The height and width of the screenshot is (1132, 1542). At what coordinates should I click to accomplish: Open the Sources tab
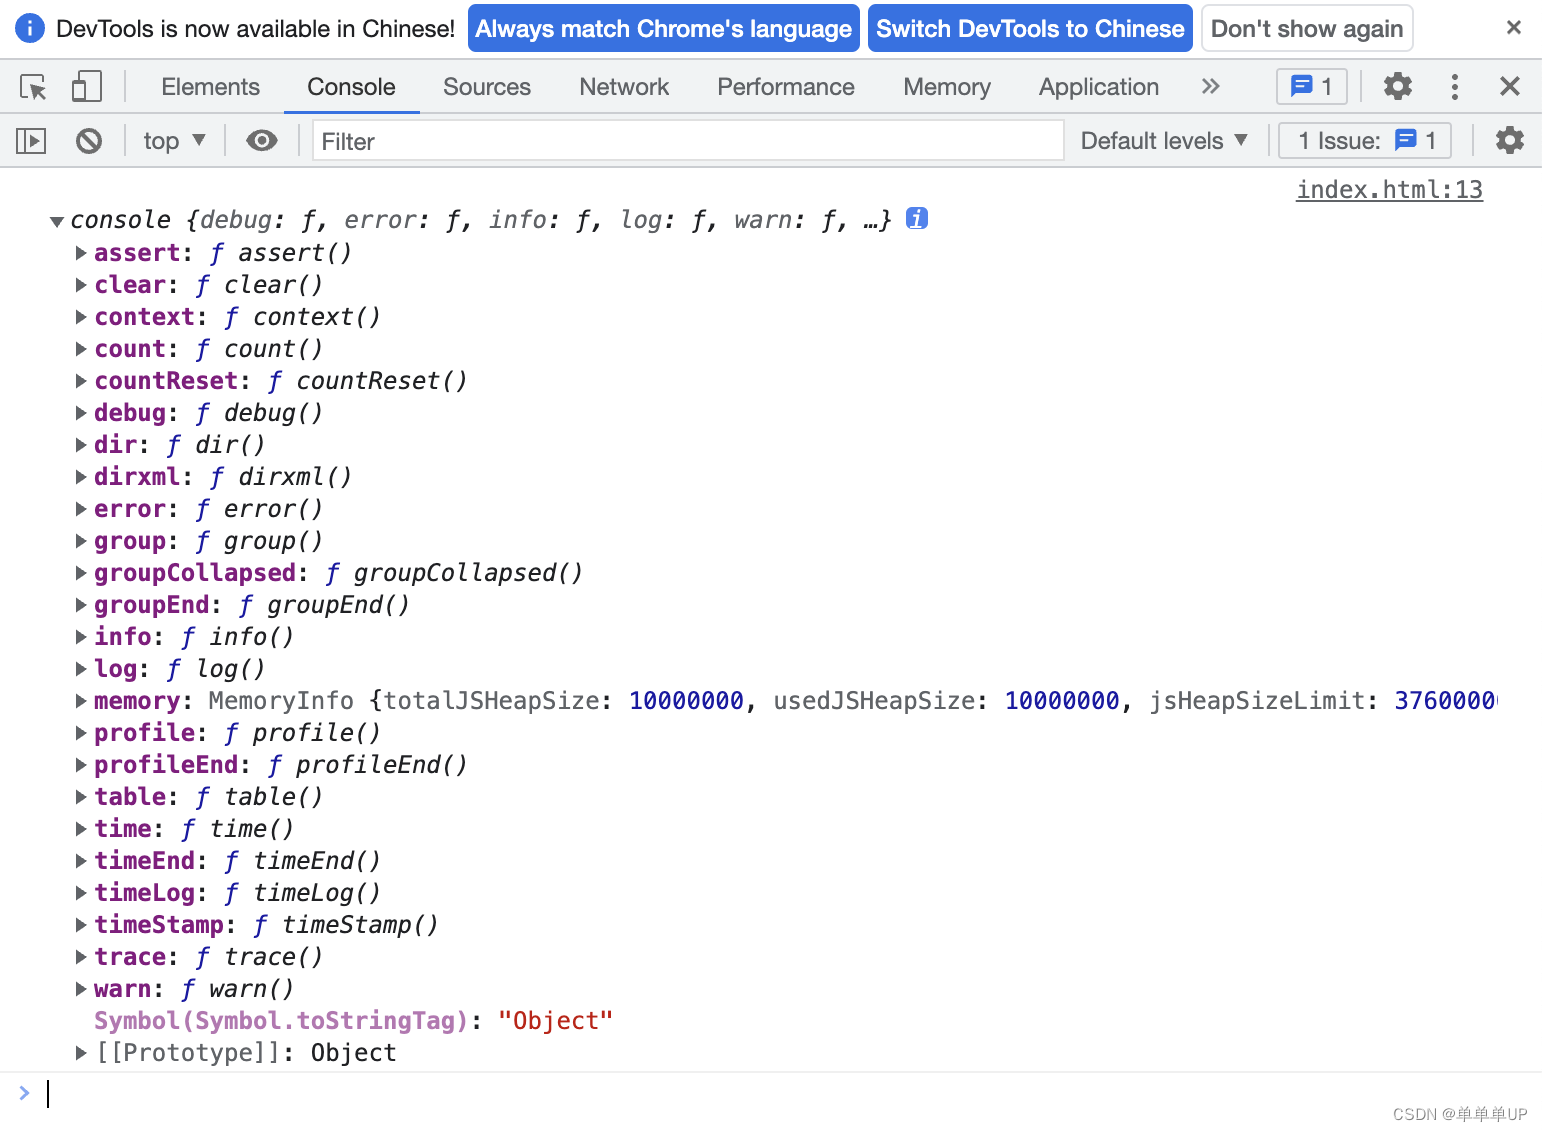pos(487,87)
